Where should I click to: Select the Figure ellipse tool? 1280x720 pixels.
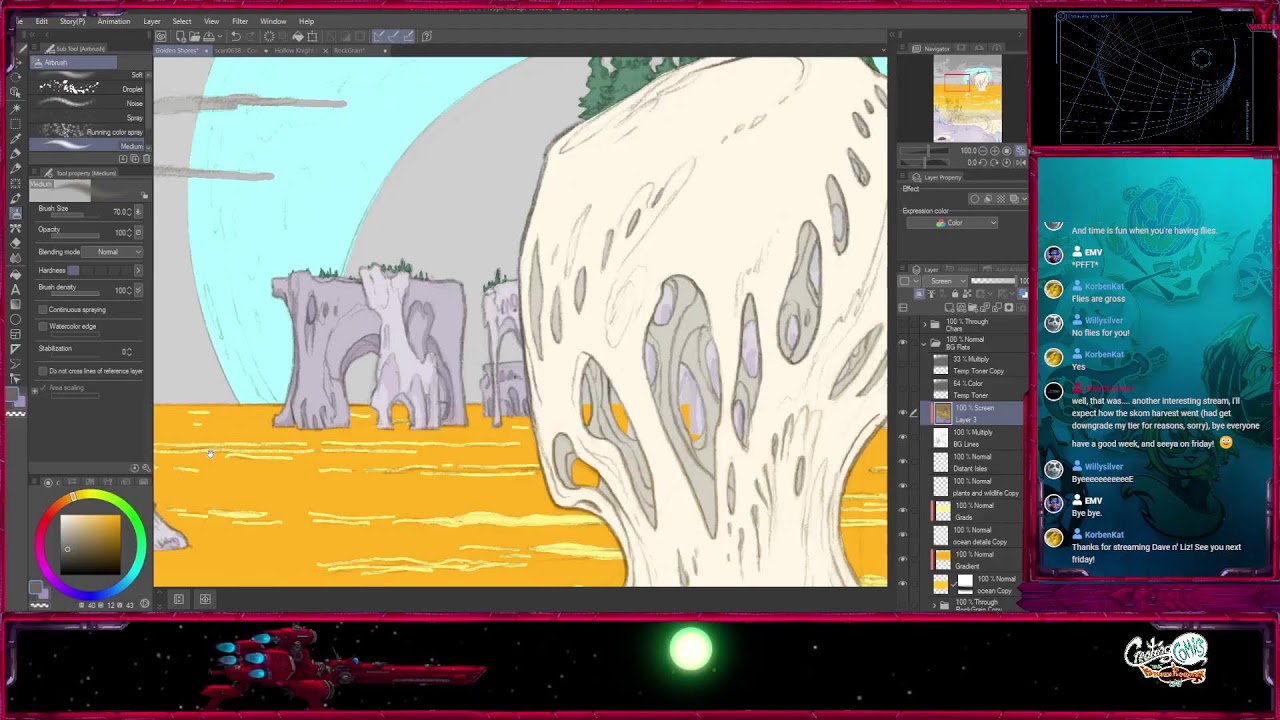point(16,319)
